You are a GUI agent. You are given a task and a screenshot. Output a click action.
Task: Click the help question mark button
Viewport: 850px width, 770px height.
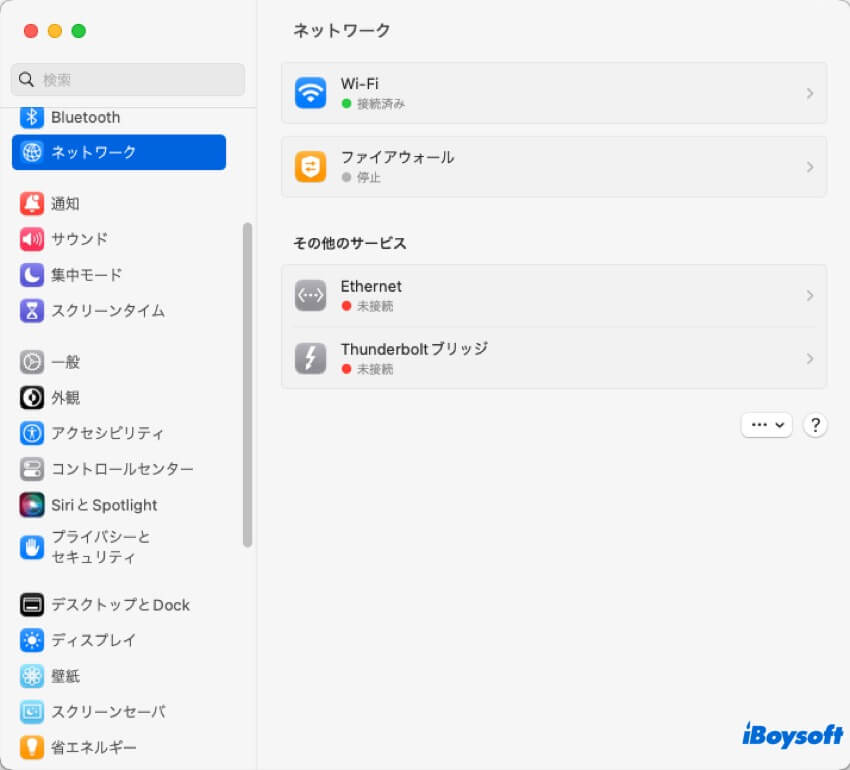point(815,425)
